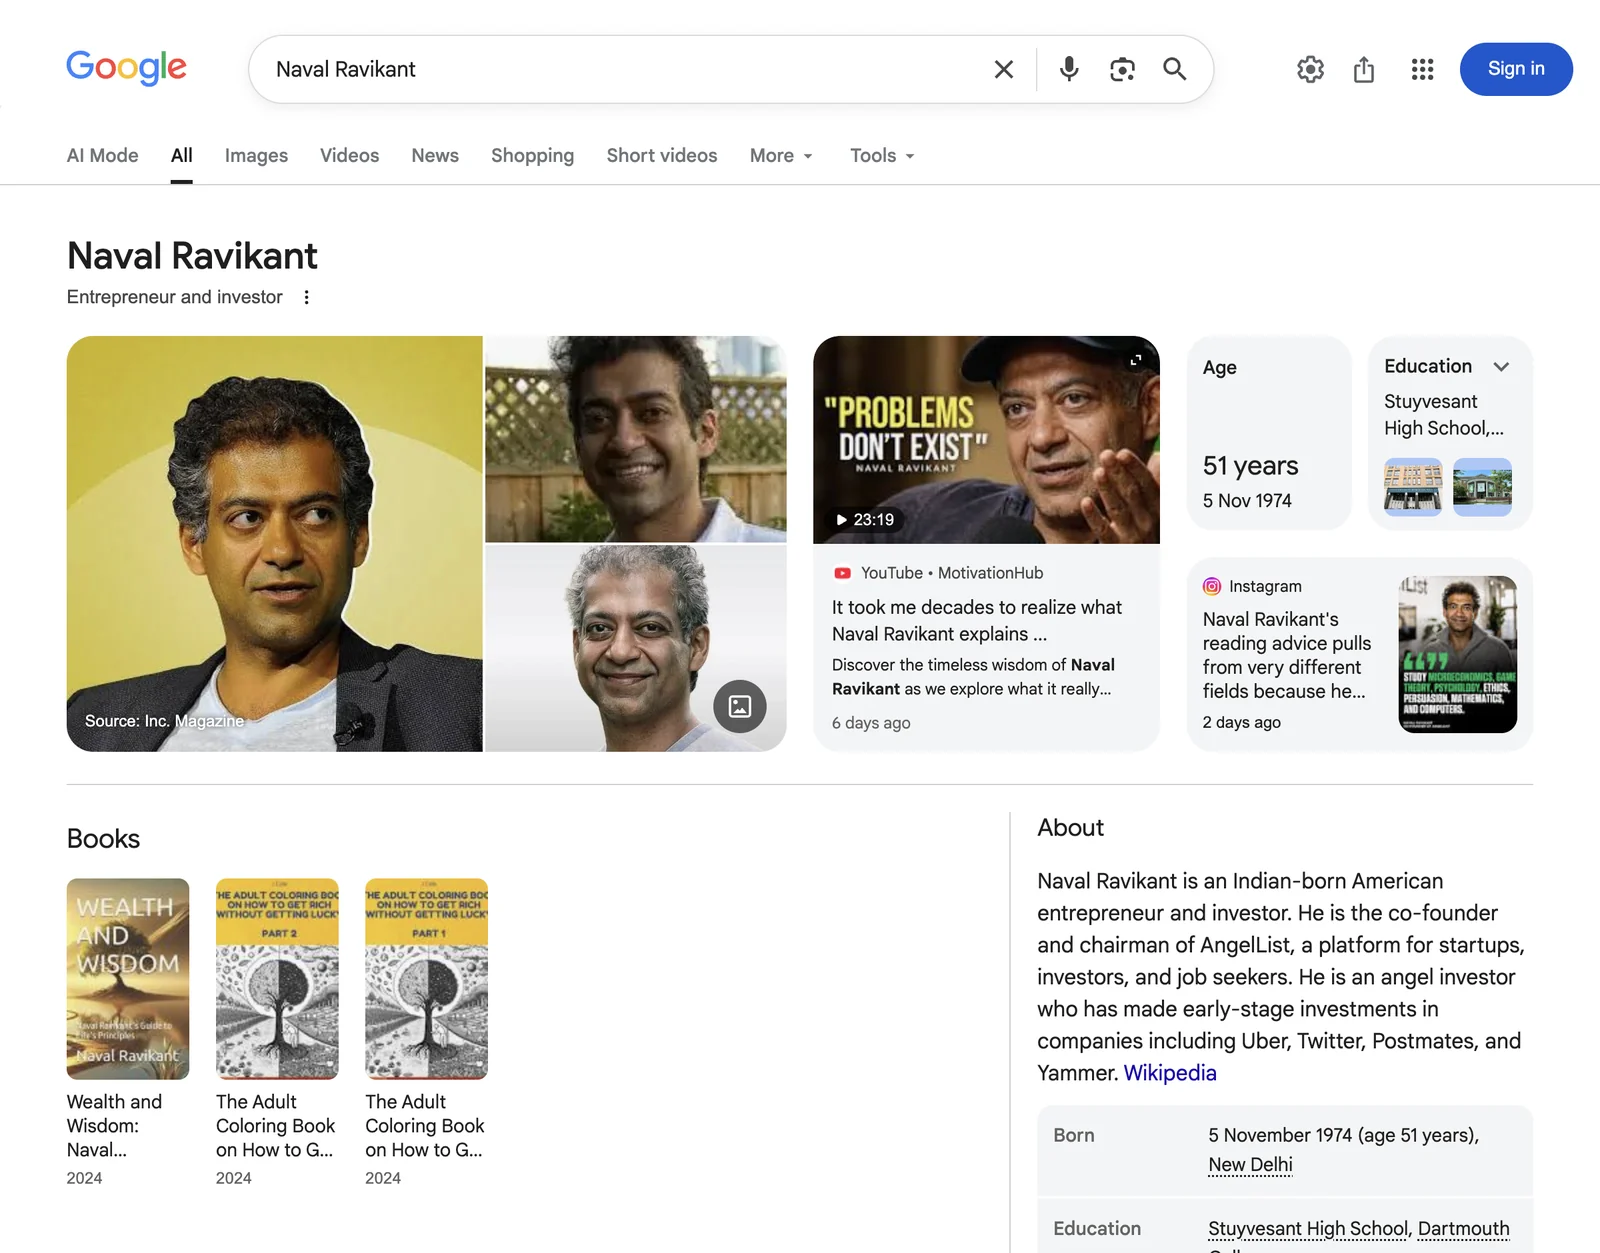Viewport: 1600px width, 1253px height.
Task: Click the '6 days ago' video timestamp
Action: [x=871, y=722]
